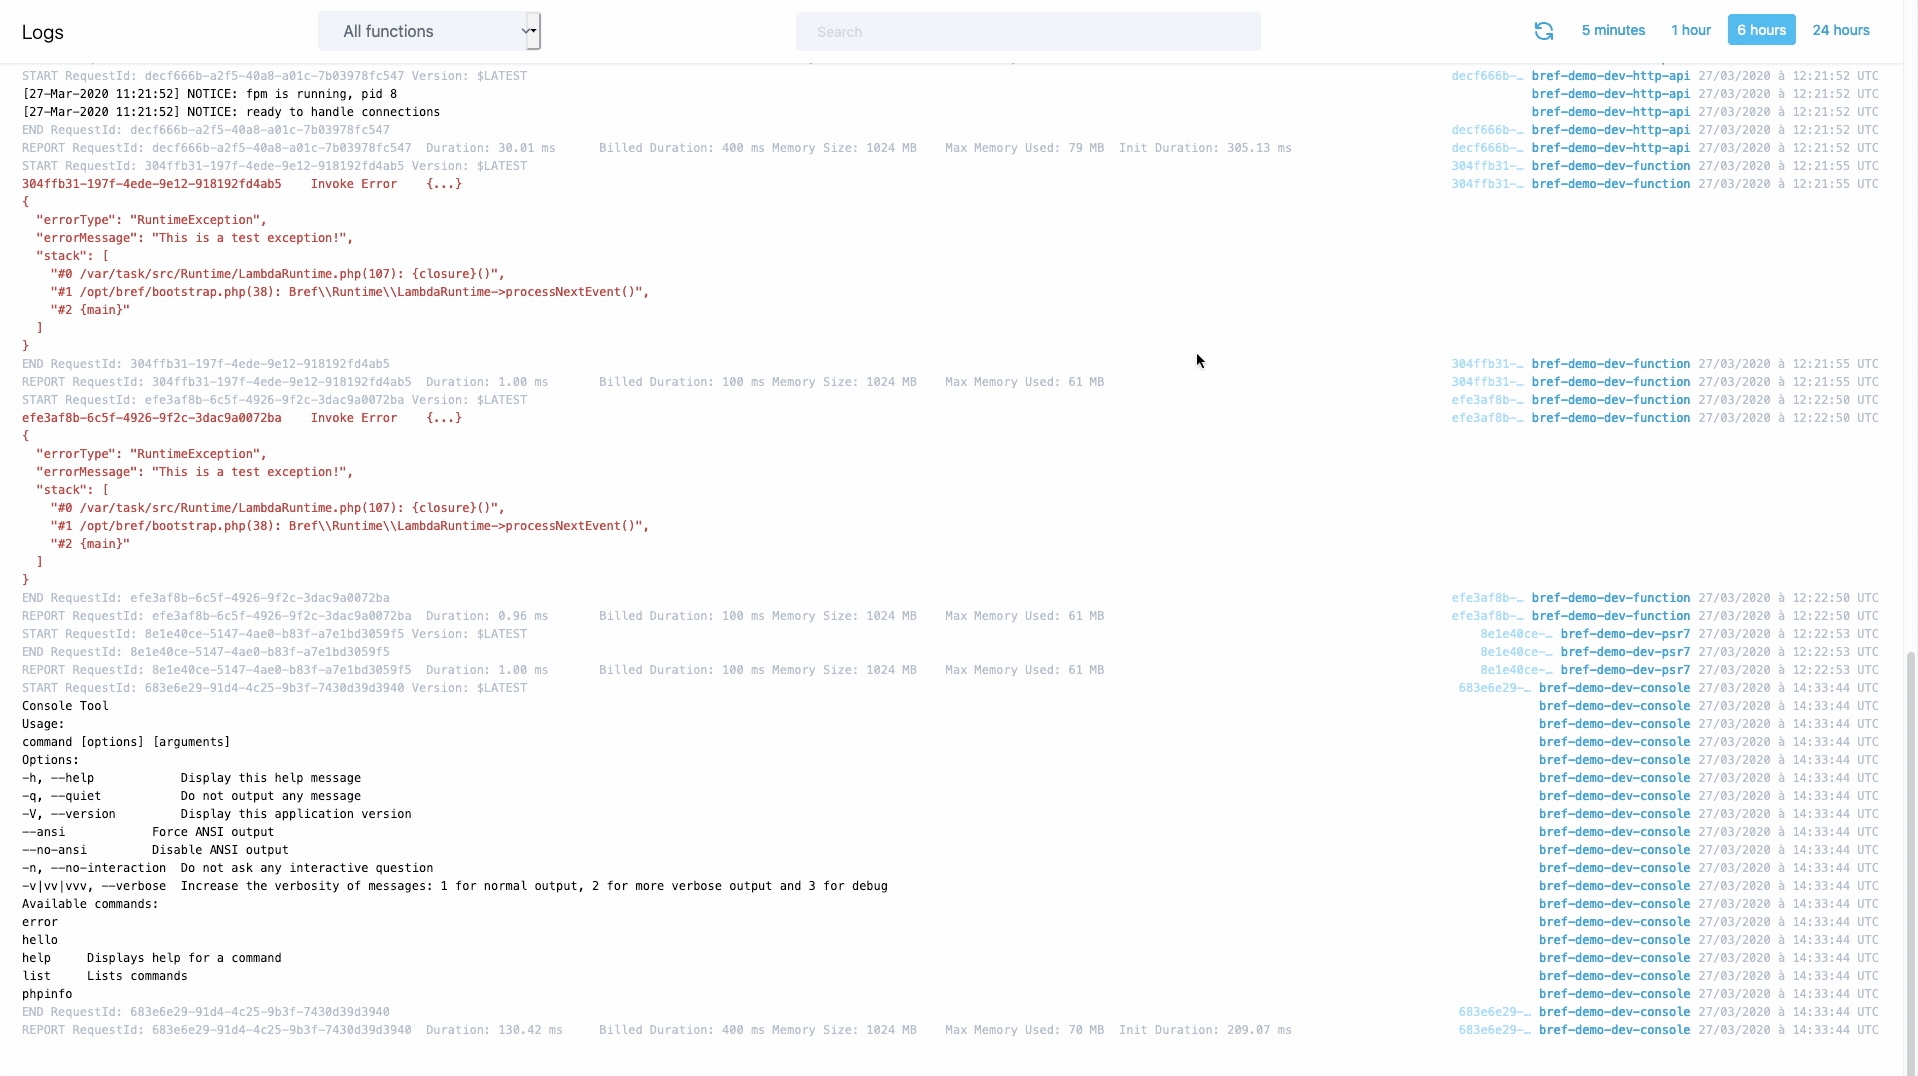This screenshot has width=1918, height=1076.
Task: Click the '--no-ansi Disable ANSI output' line
Action: click(x=155, y=850)
